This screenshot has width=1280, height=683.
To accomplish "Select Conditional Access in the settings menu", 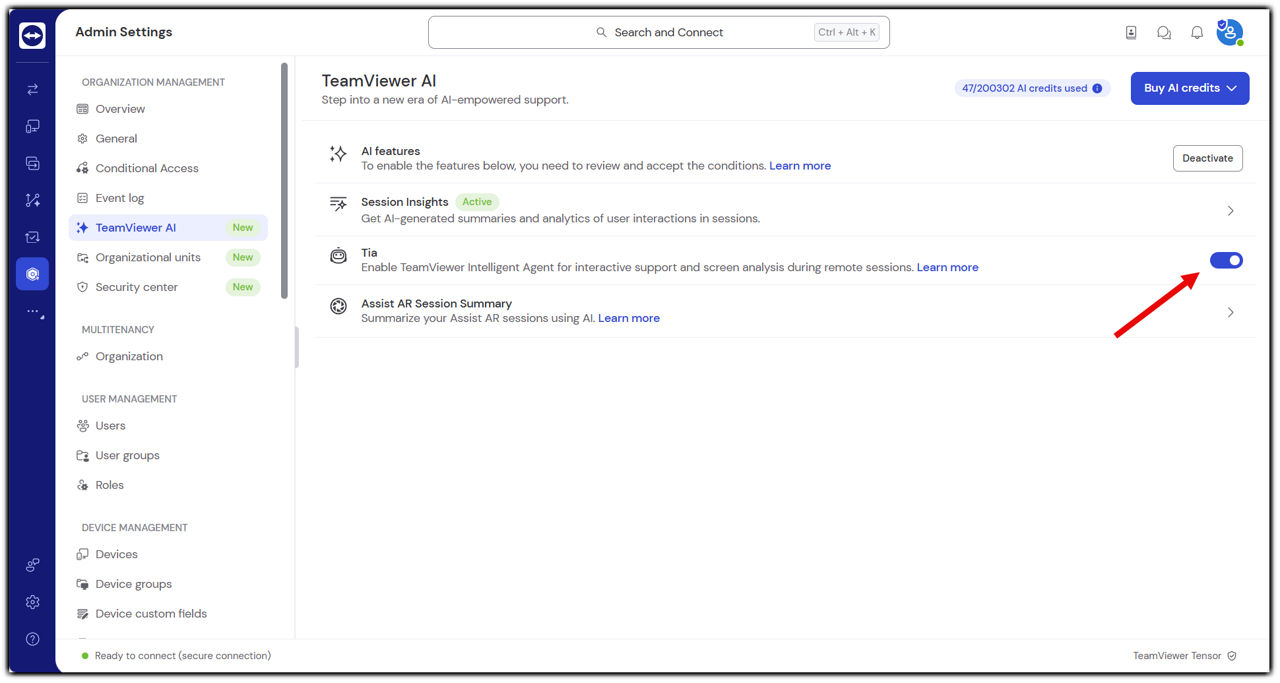I will [x=147, y=168].
